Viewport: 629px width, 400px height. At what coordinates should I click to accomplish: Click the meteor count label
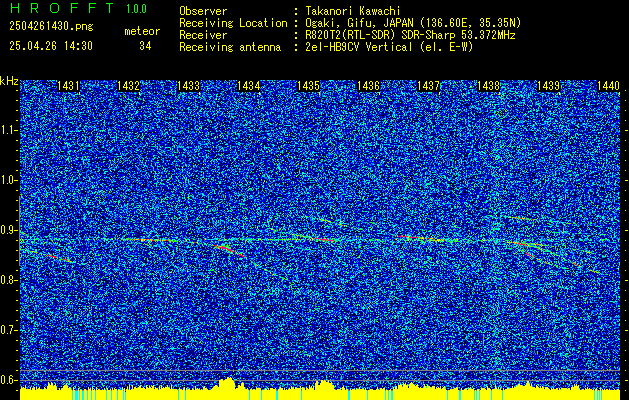(x=142, y=31)
